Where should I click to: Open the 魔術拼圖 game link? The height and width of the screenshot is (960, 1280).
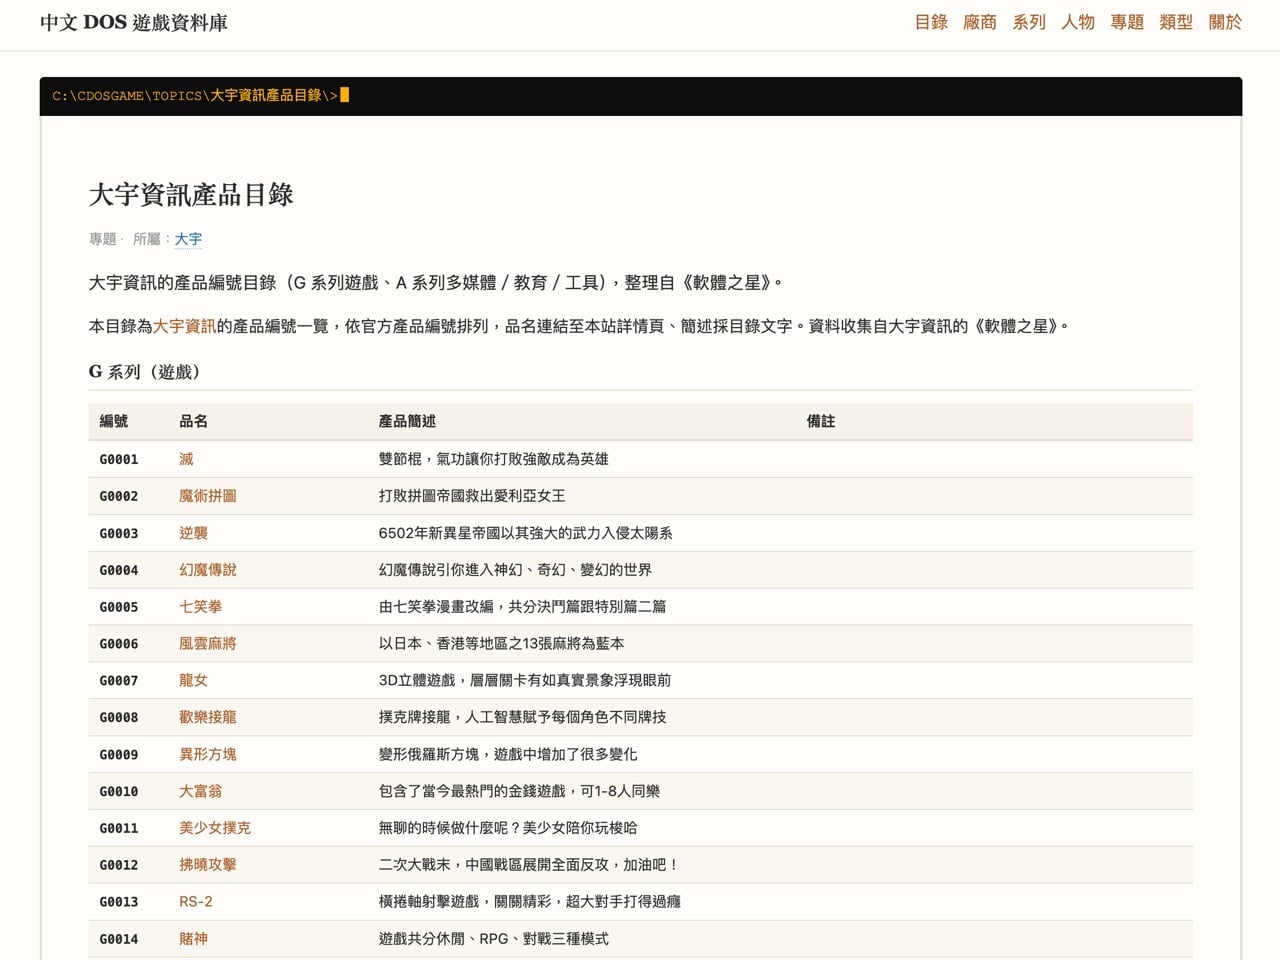click(x=208, y=496)
